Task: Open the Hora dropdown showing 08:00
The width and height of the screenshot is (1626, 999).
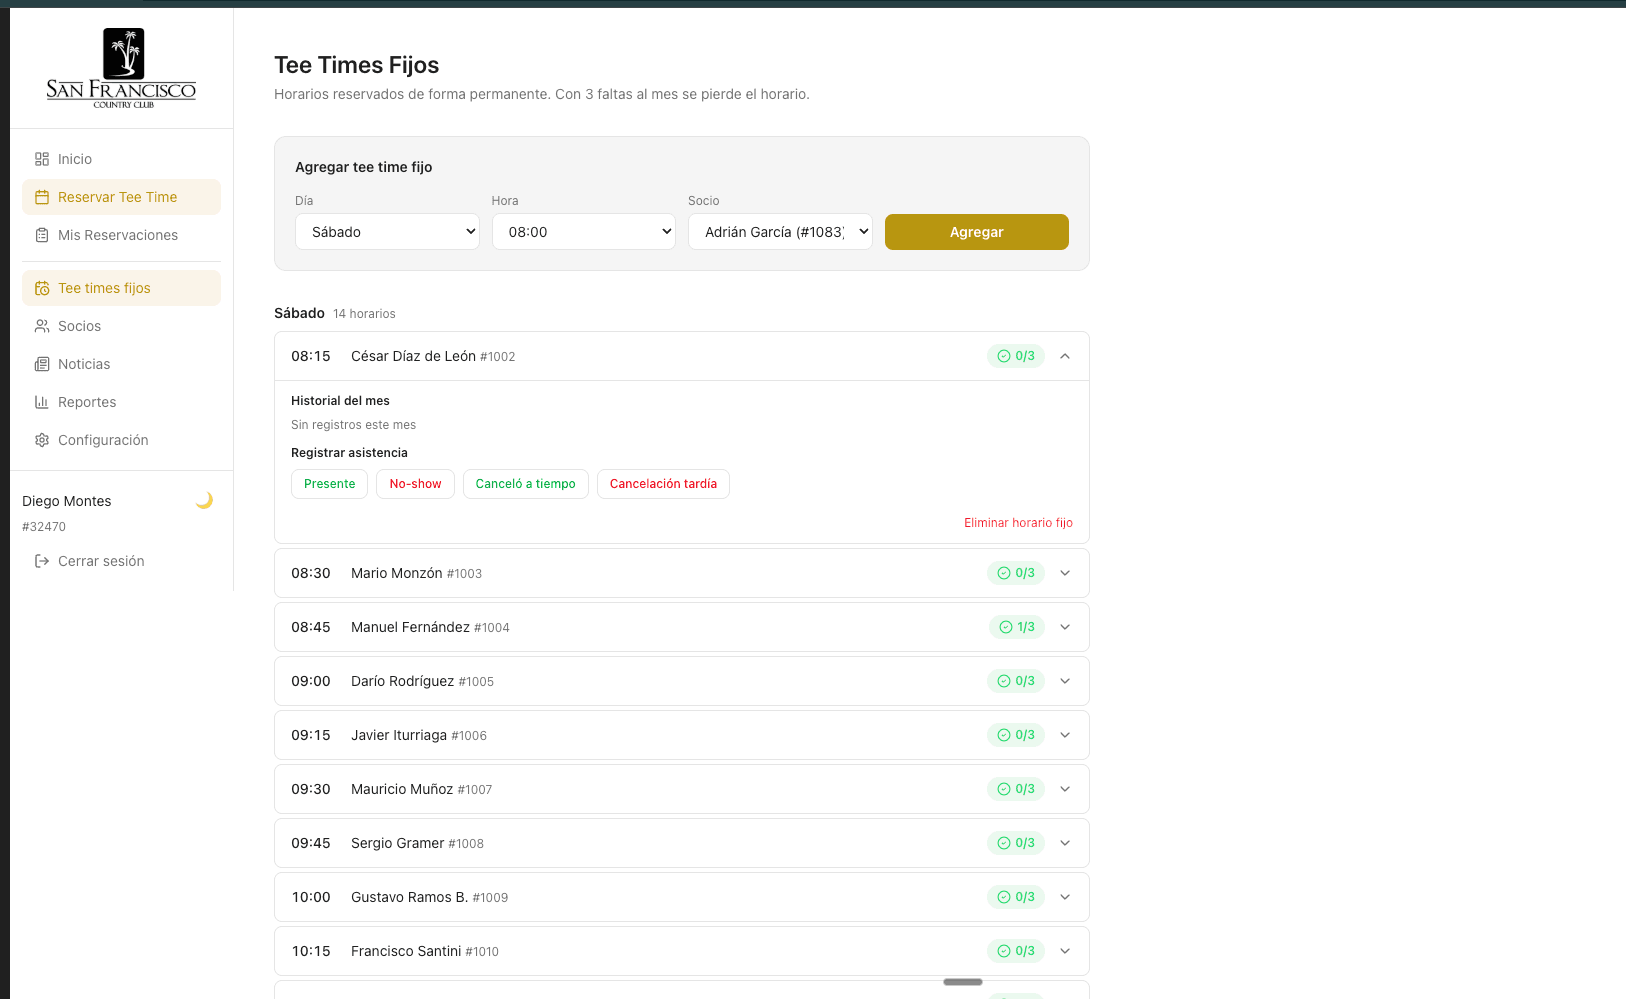Action: pos(583,232)
